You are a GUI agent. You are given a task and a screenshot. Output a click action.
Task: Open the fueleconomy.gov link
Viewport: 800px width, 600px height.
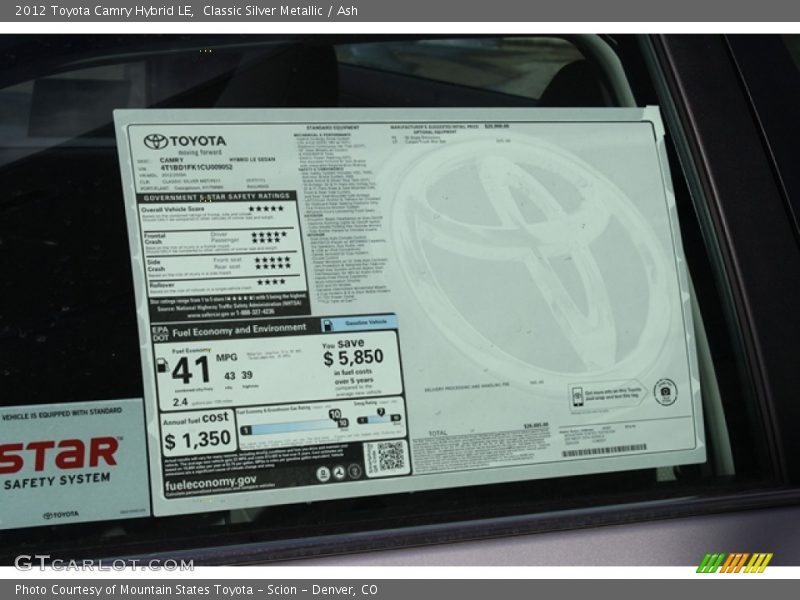(210, 483)
